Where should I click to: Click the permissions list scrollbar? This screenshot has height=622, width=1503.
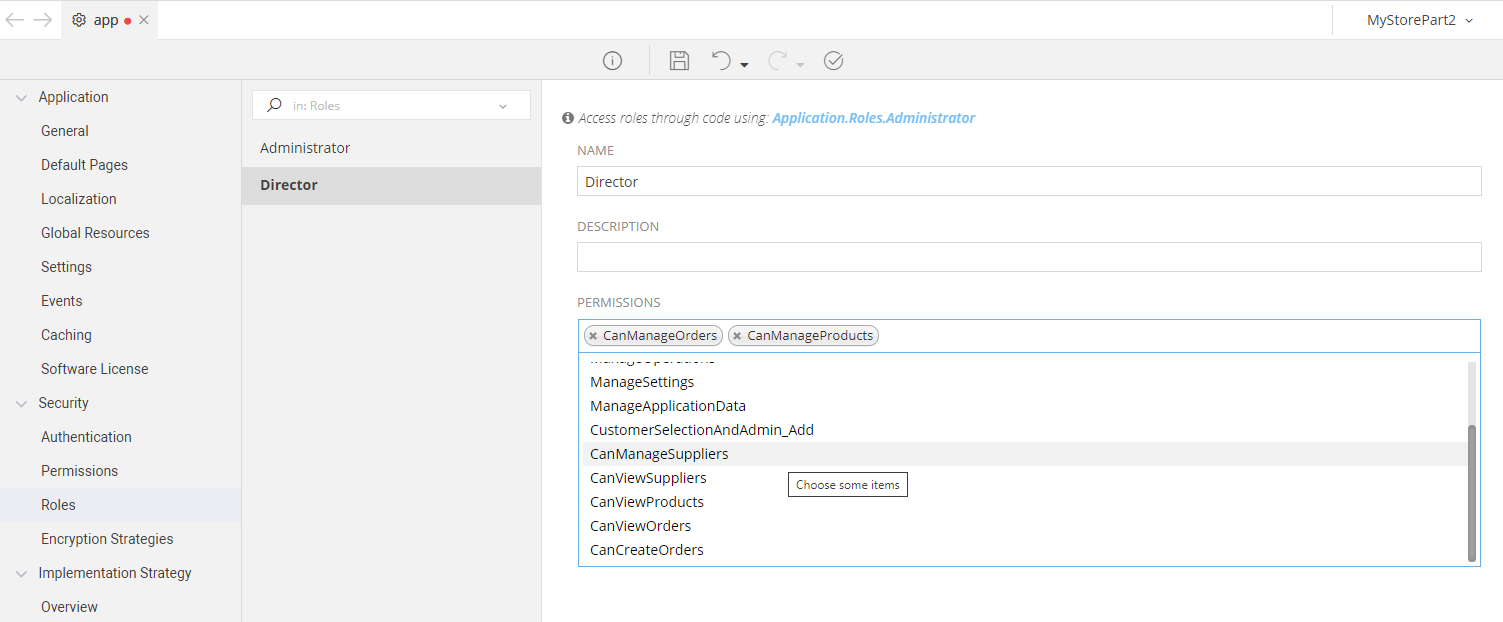1471,490
